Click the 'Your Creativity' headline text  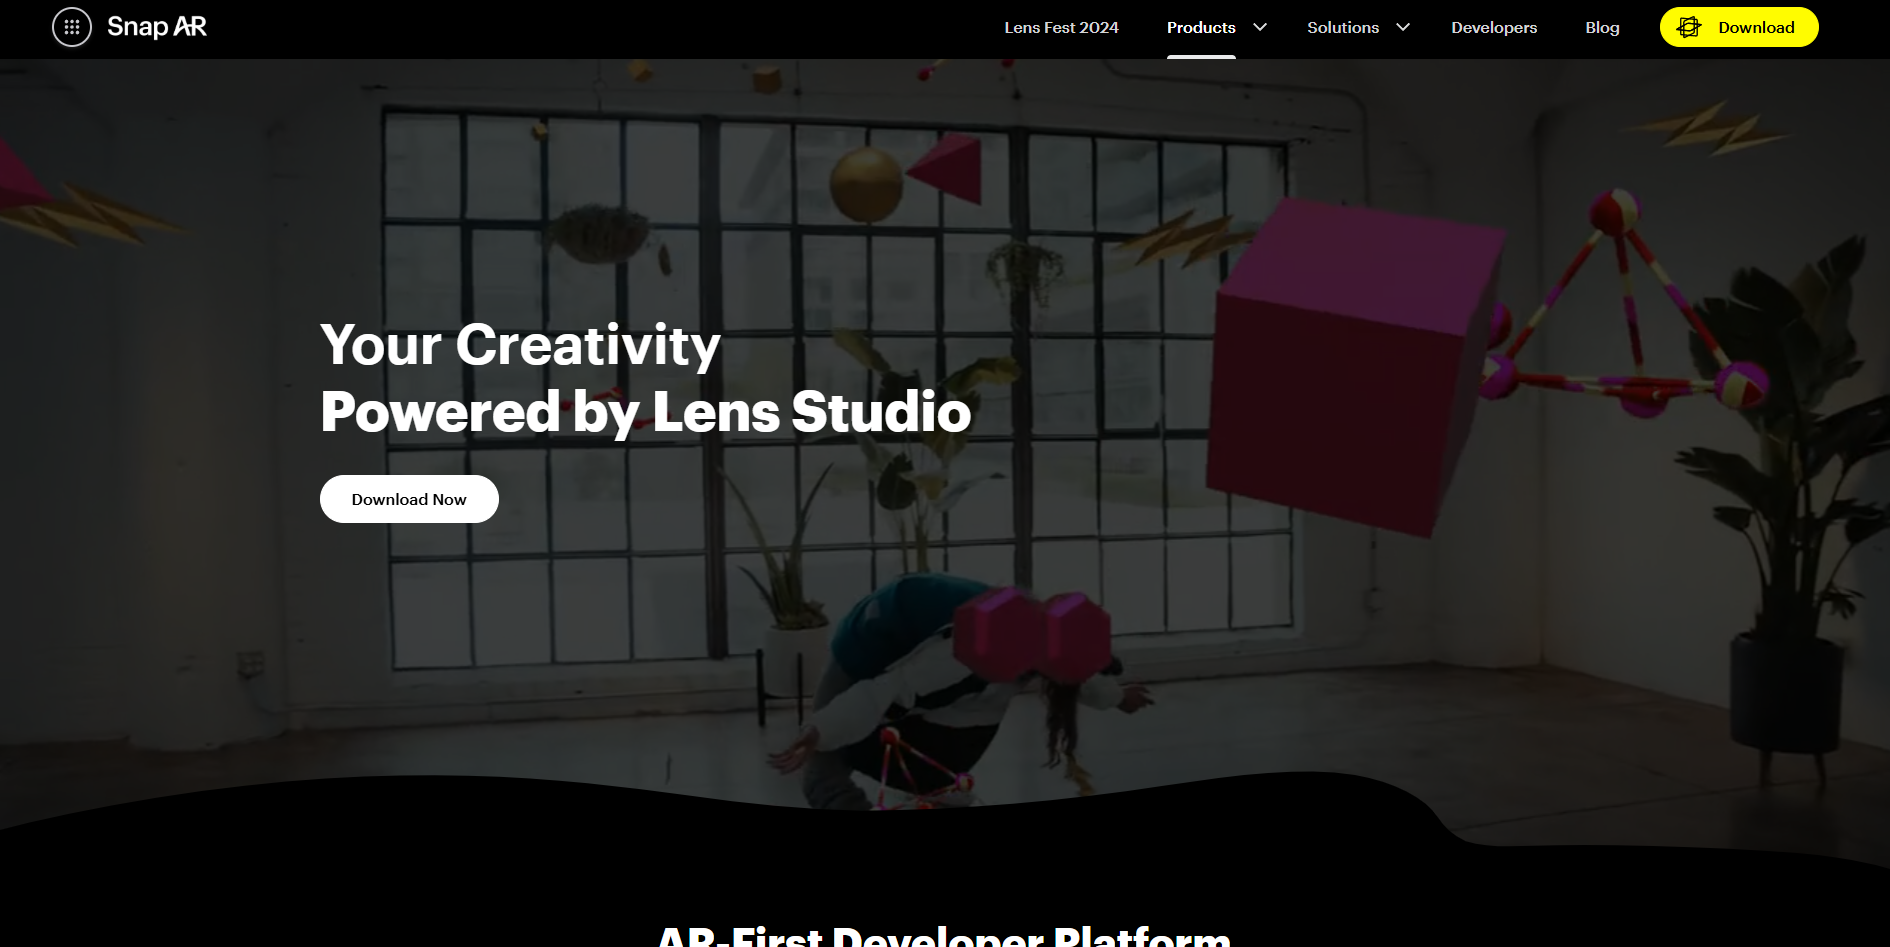pos(520,345)
